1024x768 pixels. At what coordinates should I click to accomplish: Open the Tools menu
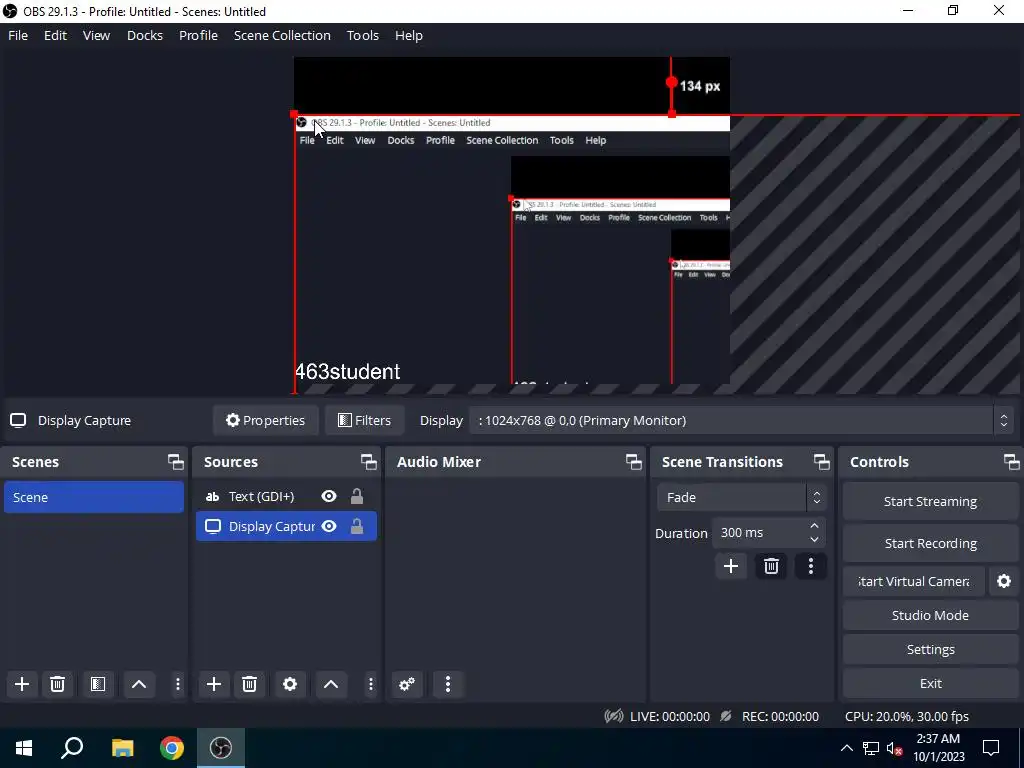click(x=362, y=35)
